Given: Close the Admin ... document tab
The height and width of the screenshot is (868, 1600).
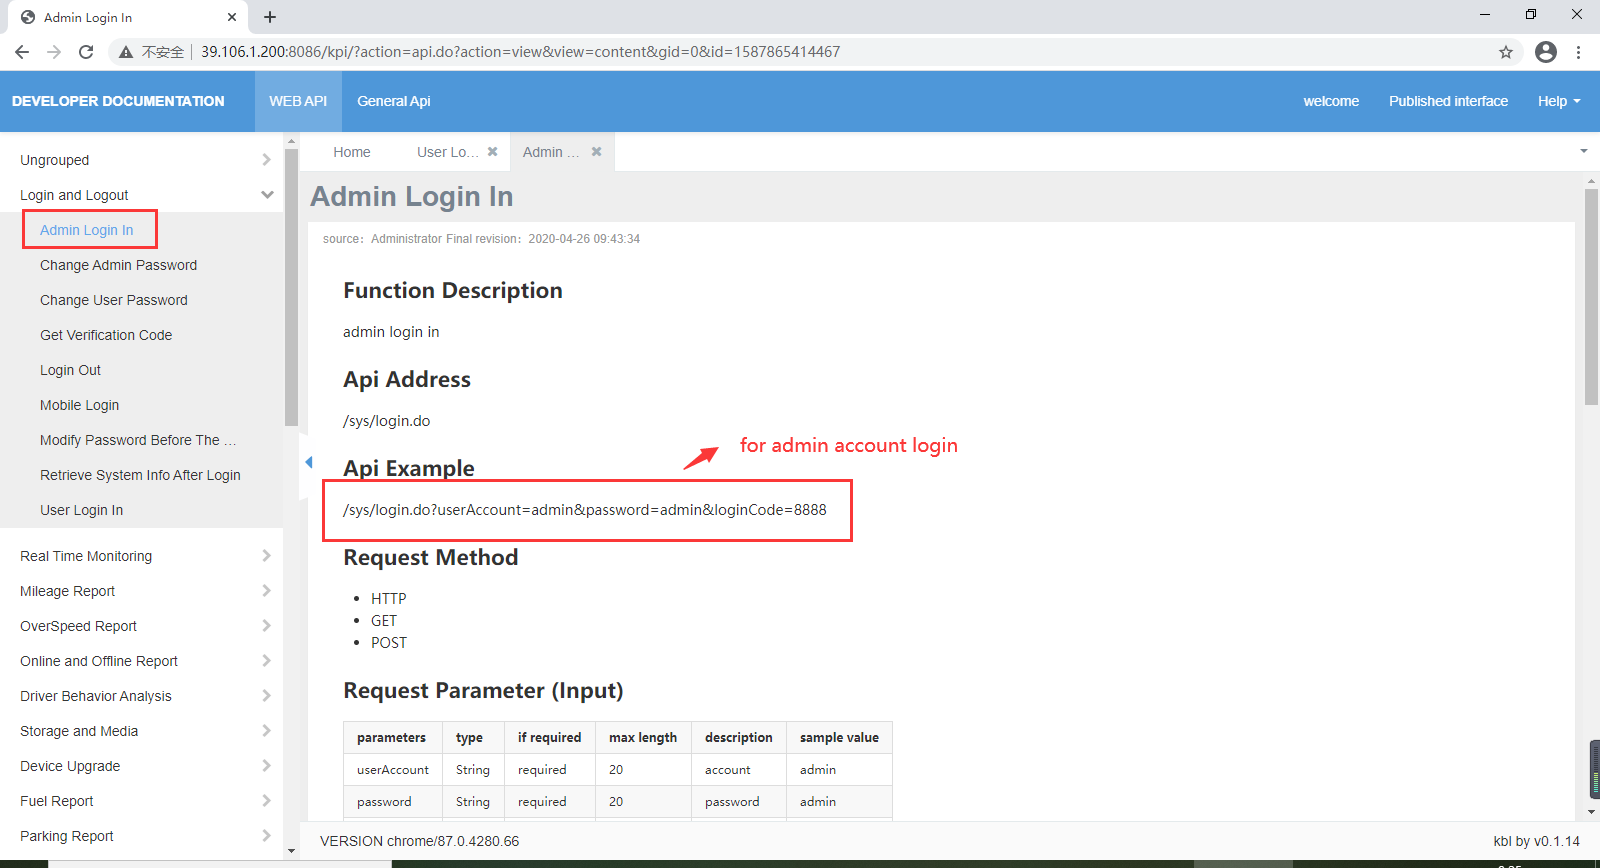Looking at the screenshot, I should 597,152.
